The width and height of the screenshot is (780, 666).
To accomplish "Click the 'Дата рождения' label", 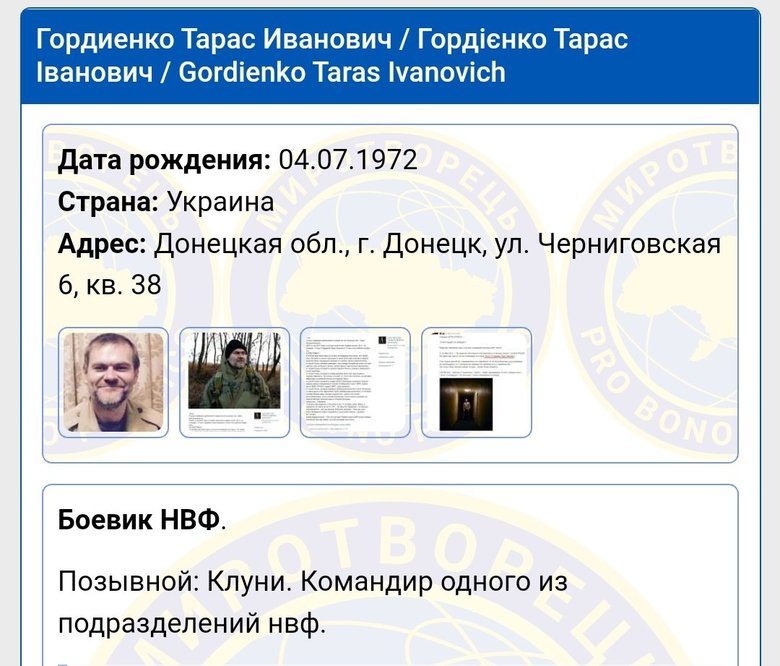I will pyautogui.click(x=164, y=160).
